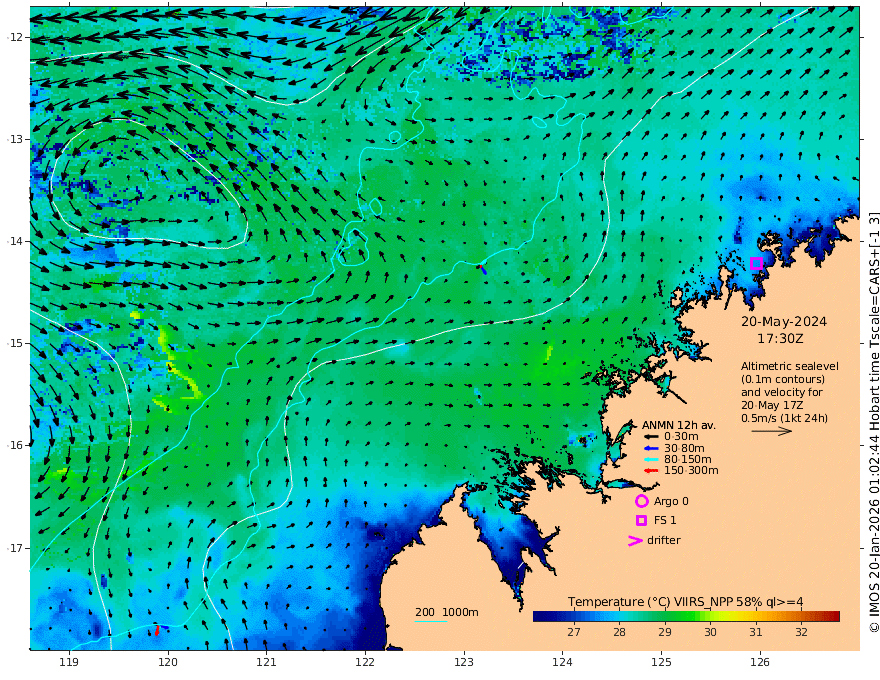Click the 'and velocity for' caption line
880x680 pixels.
[782, 392]
